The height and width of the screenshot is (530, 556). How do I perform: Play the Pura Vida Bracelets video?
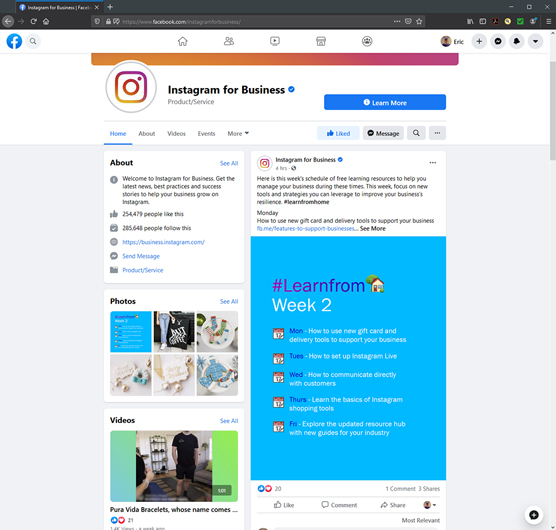(x=174, y=466)
